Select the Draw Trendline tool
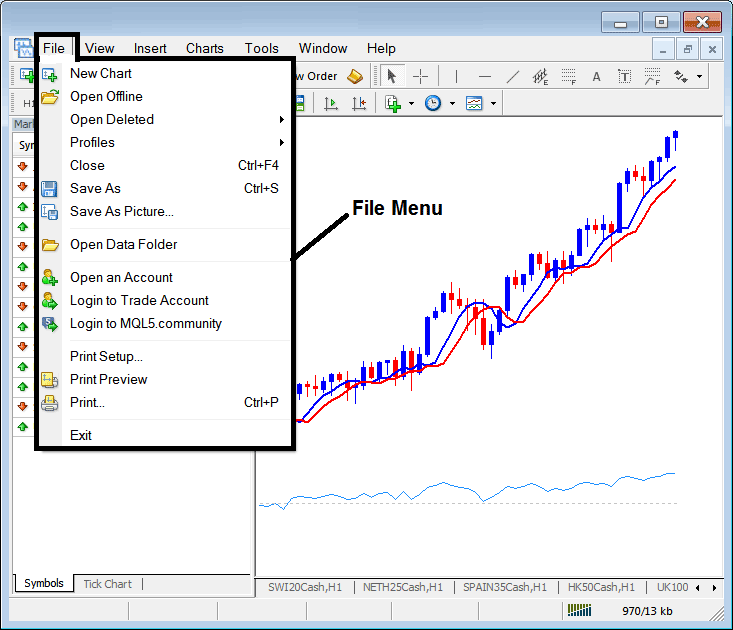This screenshot has height=630, width=733. [x=513, y=76]
